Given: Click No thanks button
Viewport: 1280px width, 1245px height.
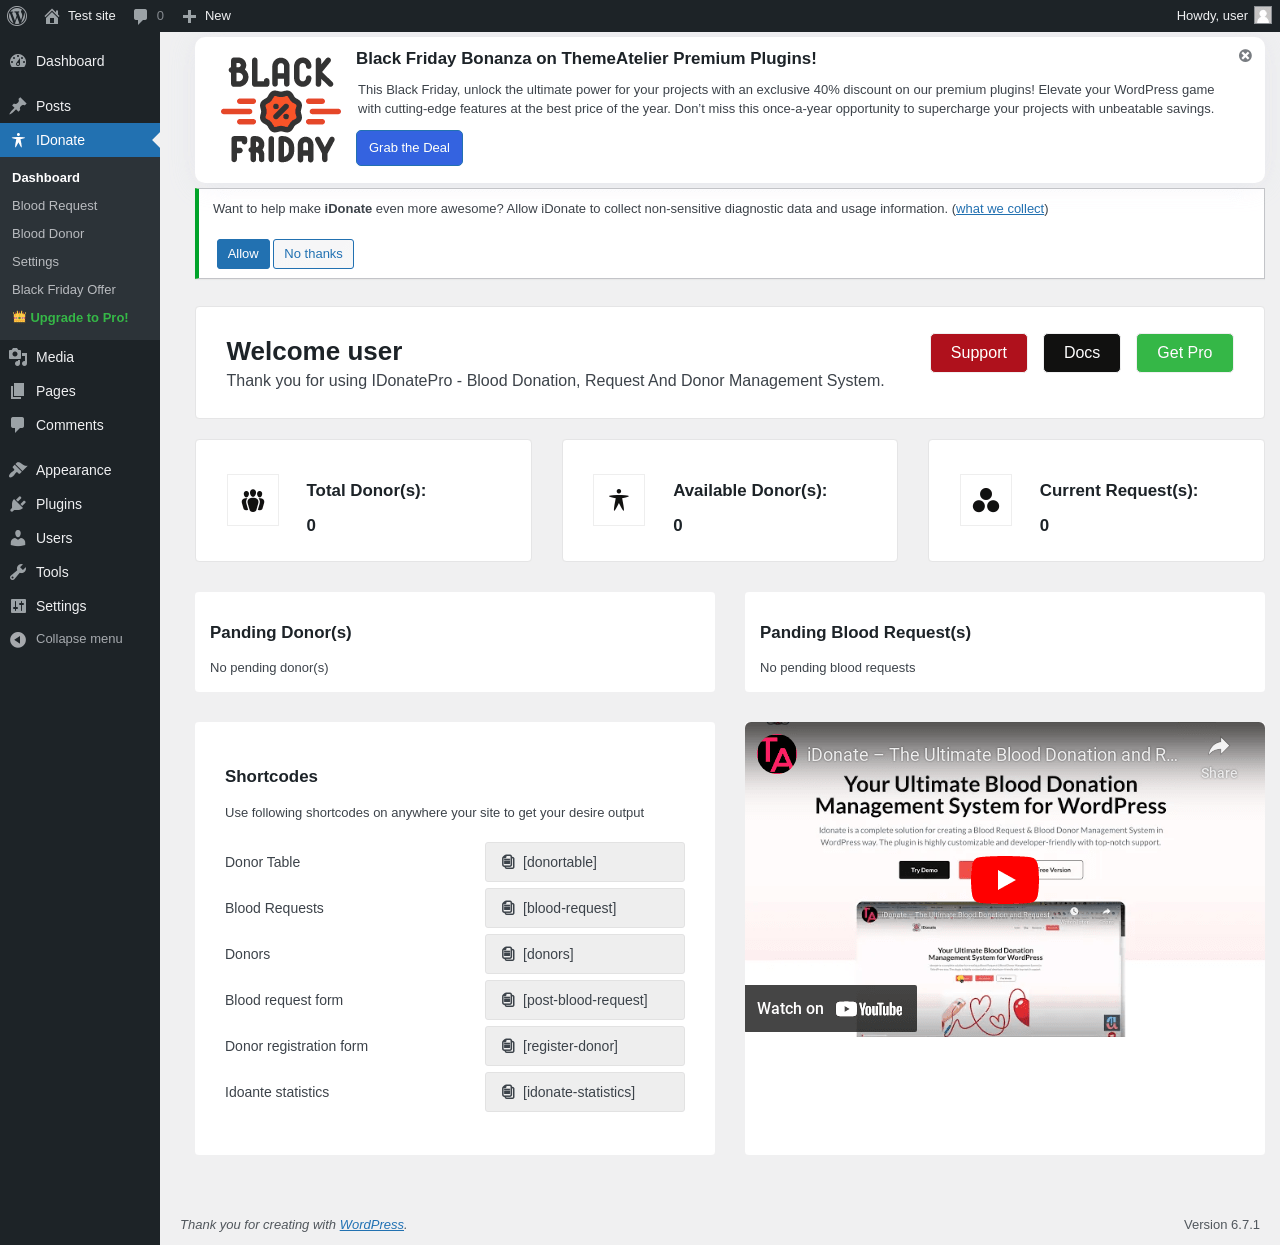Looking at the screenshot, I should coord(313,254).
